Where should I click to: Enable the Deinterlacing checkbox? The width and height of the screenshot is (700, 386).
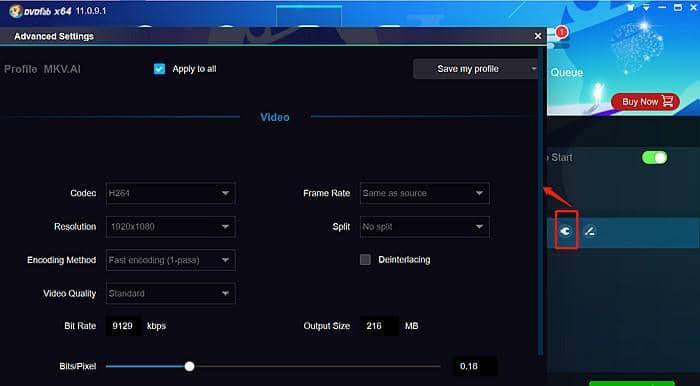365,260
